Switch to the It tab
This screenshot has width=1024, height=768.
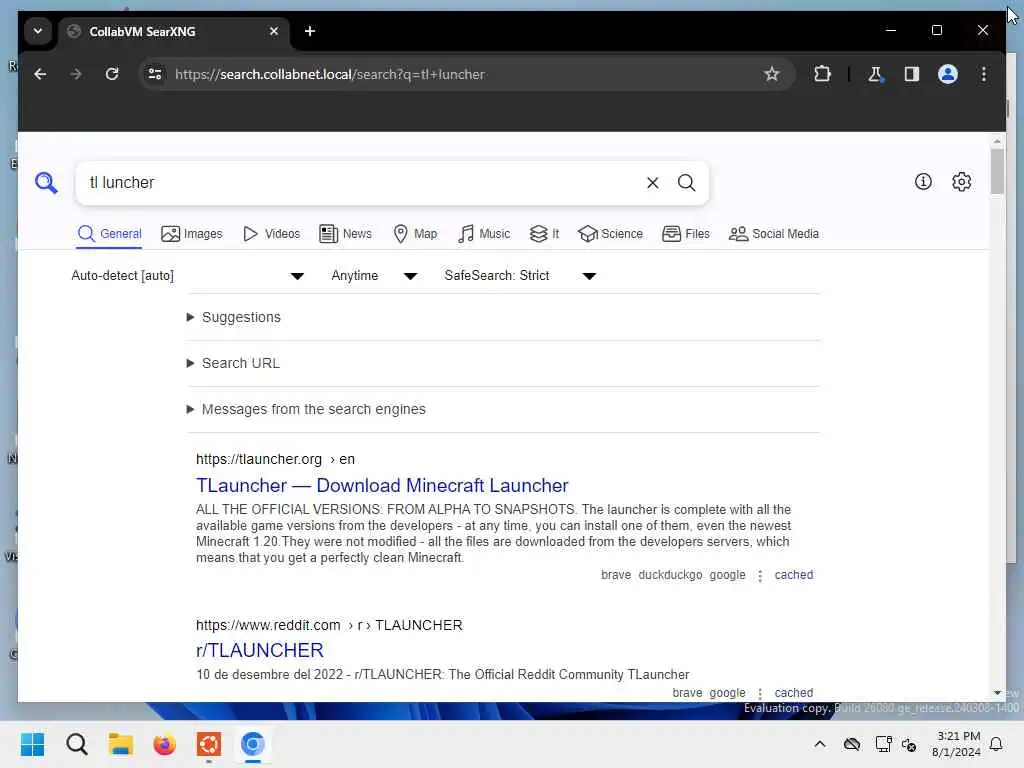(x=545, y=234)
